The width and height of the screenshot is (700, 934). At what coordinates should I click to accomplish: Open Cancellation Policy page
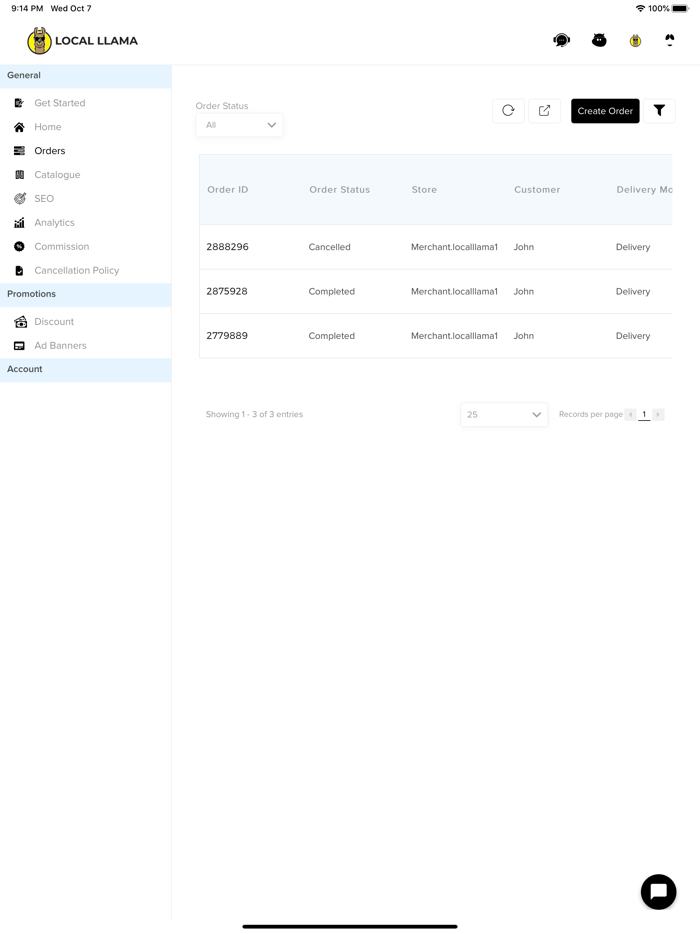coord(76,270)
